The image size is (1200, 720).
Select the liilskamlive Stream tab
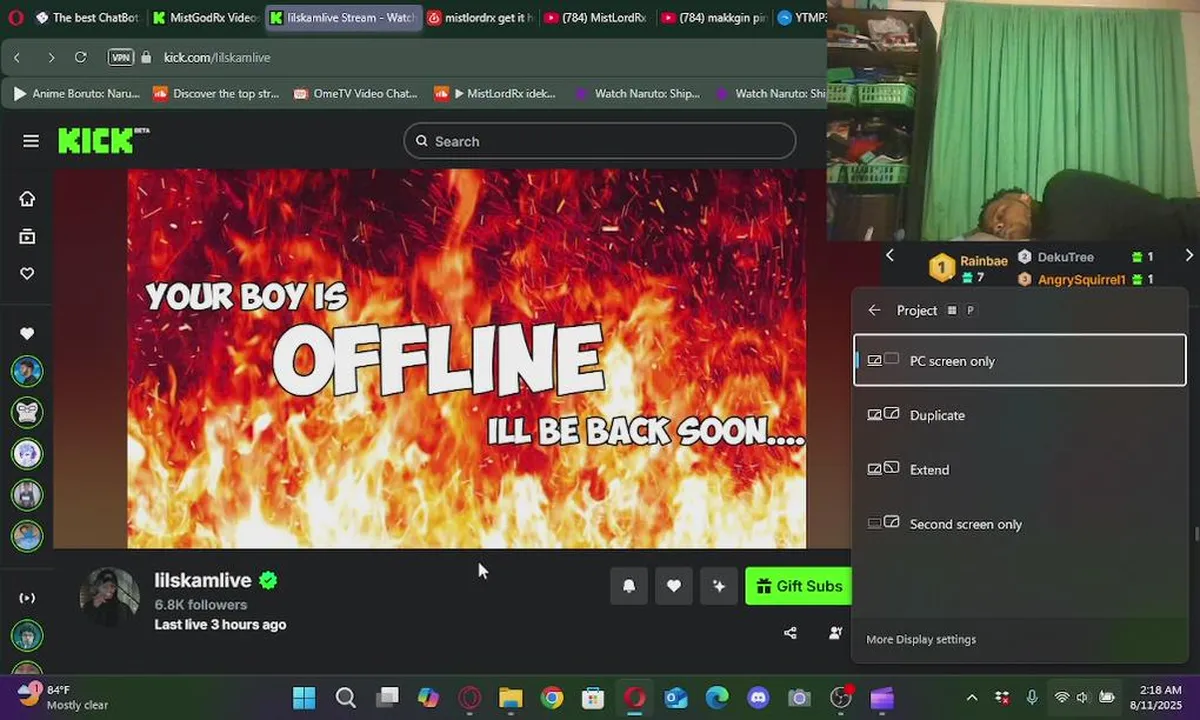click(x=343, y=18)
